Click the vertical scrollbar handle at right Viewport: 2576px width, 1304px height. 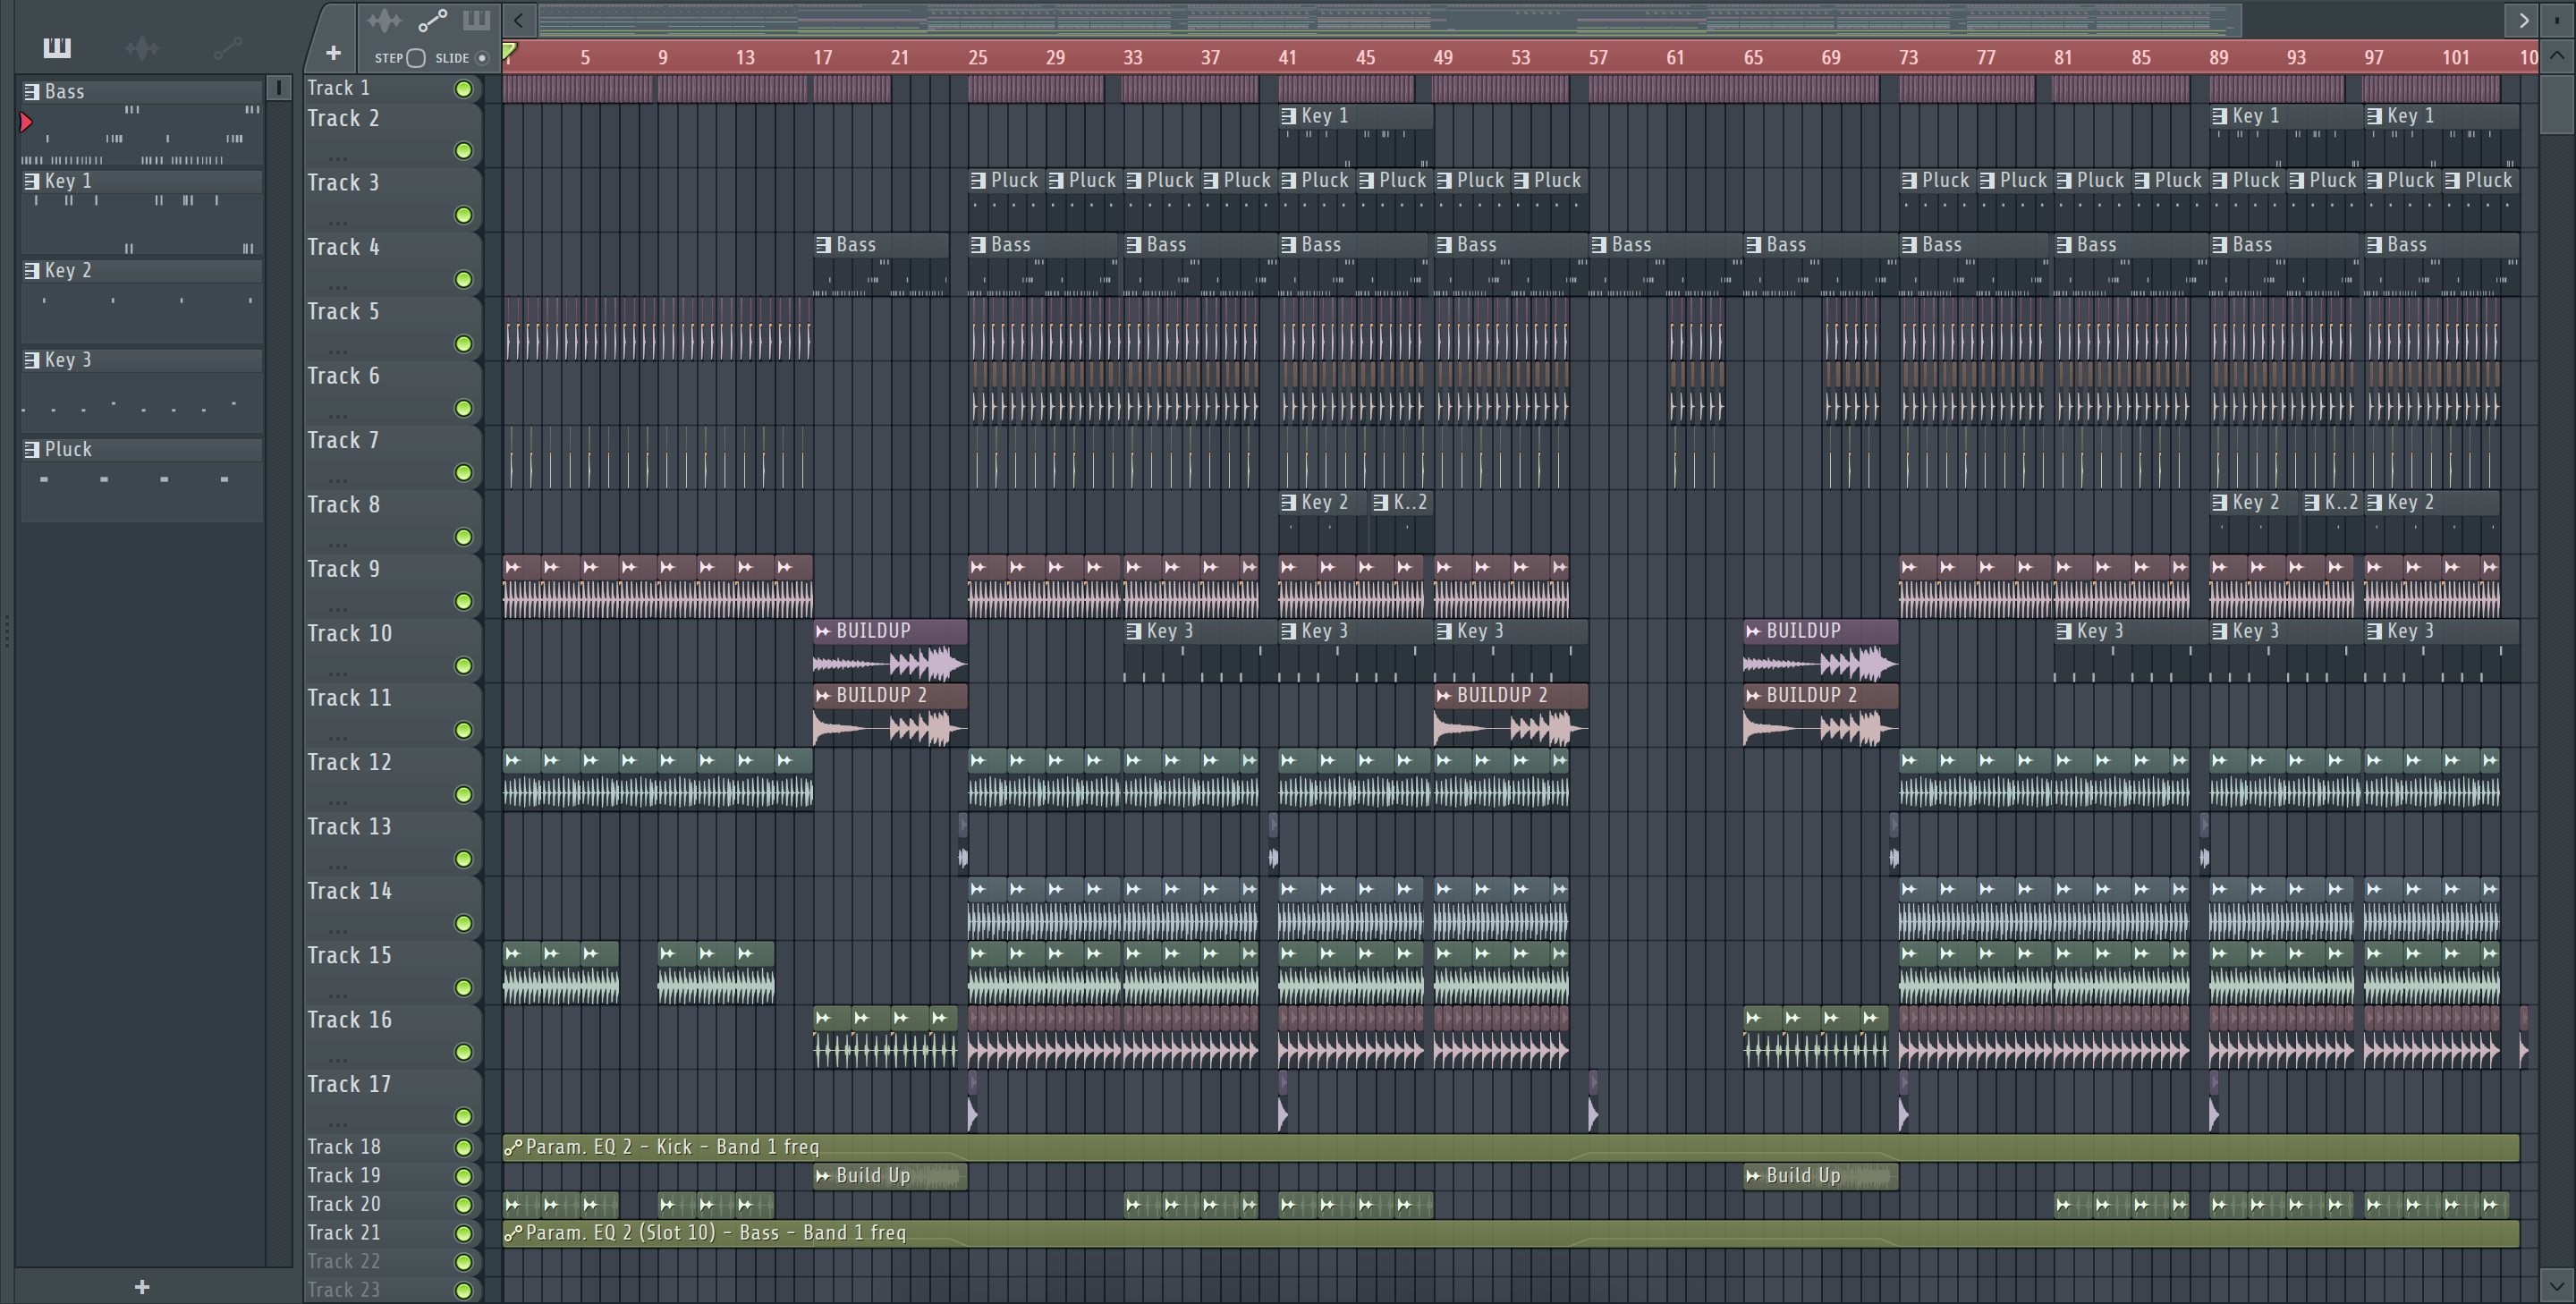pos(2556,103)
